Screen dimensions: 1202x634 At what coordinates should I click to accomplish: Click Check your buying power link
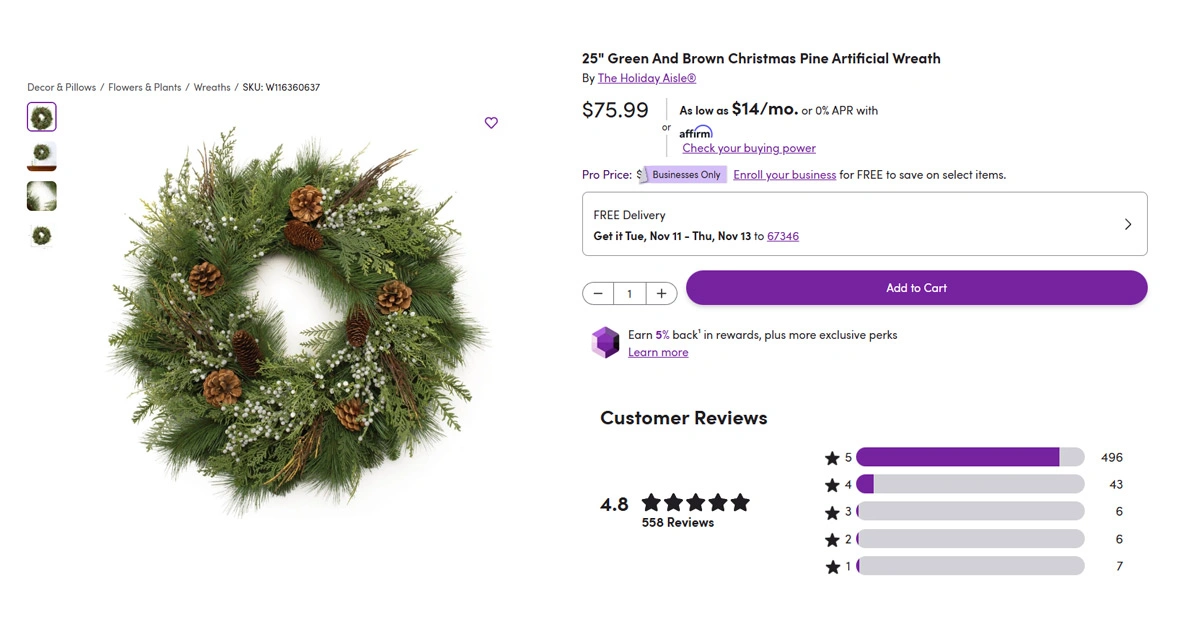coord(749,148)
